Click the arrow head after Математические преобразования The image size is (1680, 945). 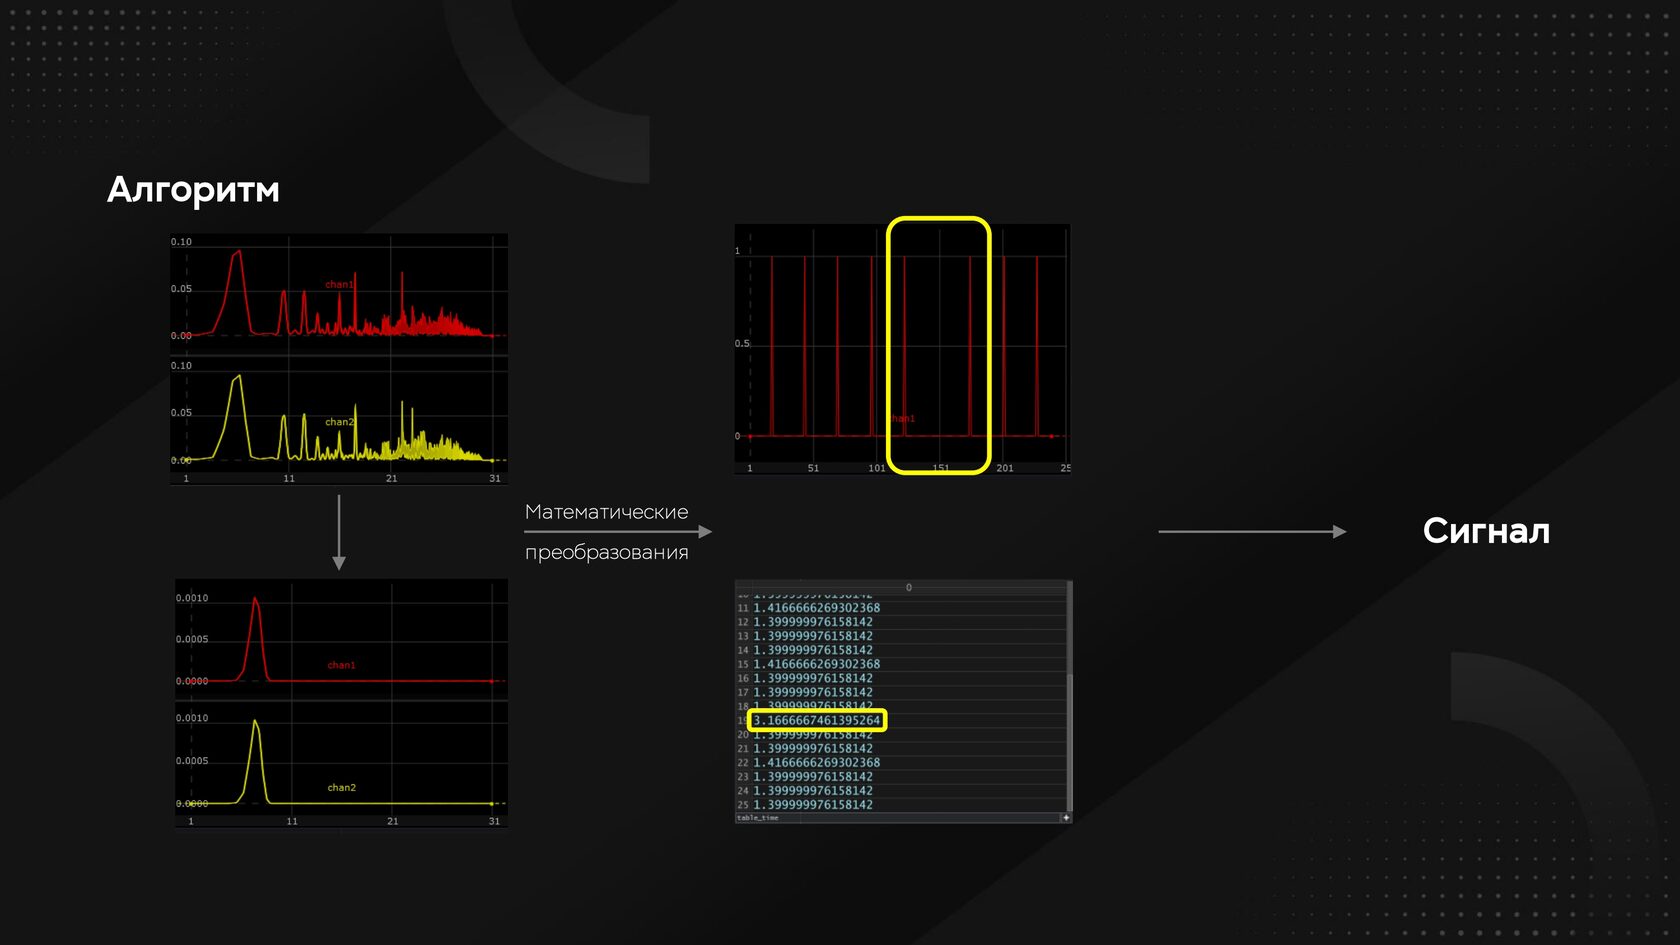[705, 532]
